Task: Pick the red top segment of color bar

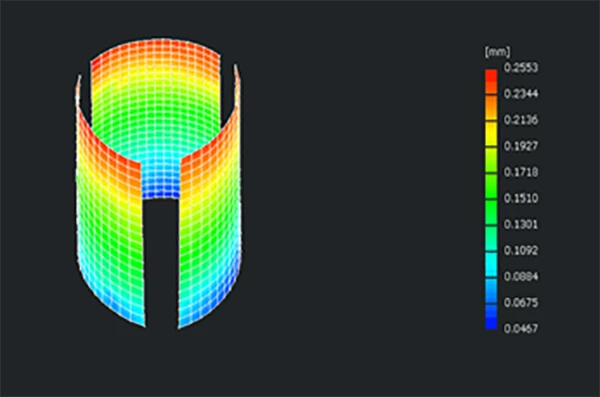Action: click(491, 75)
